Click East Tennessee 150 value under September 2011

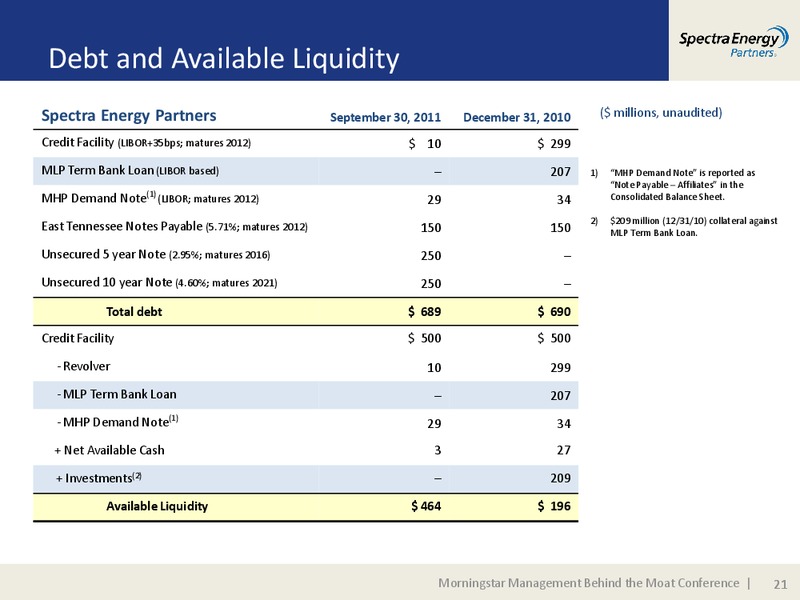431,228
